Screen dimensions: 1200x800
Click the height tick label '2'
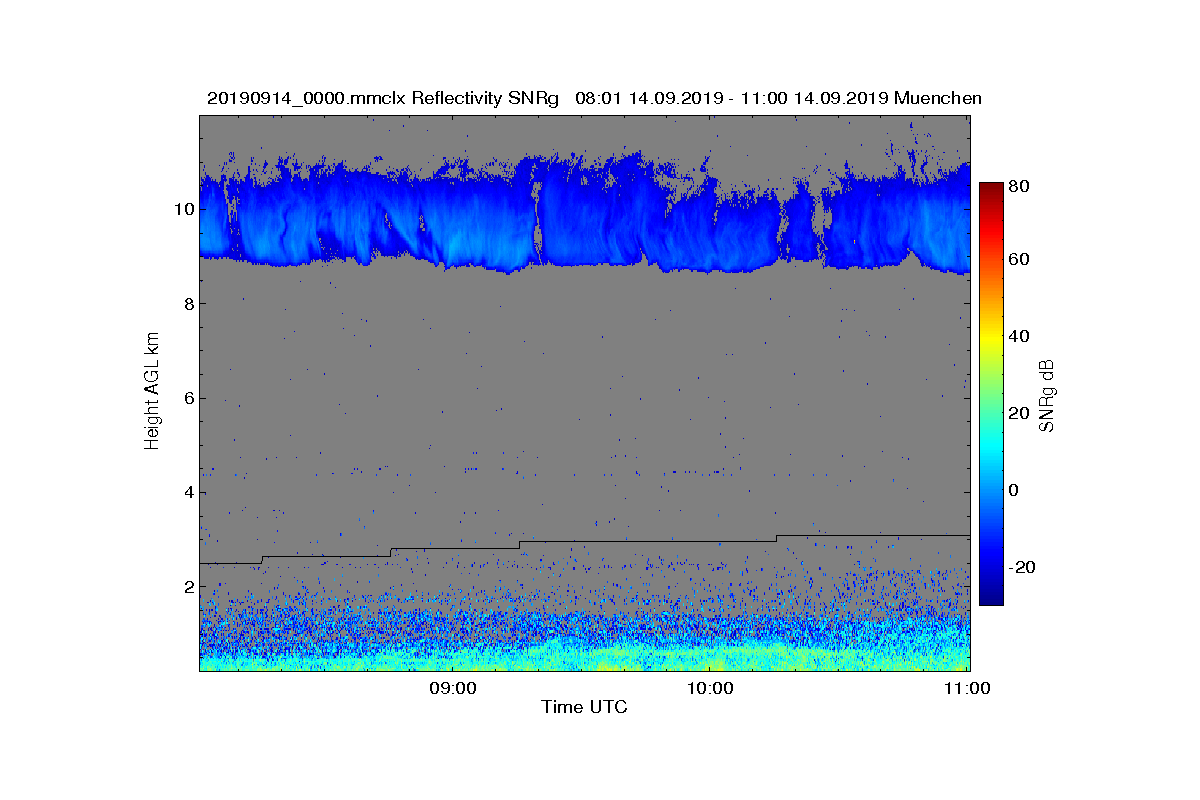(187, 586)
